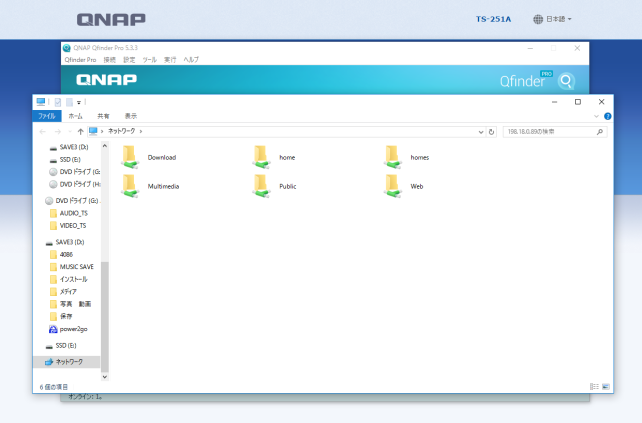Open the ファイル ribbon tab
The height and width of the screenshot is (423, 642).
click(47, 116)
